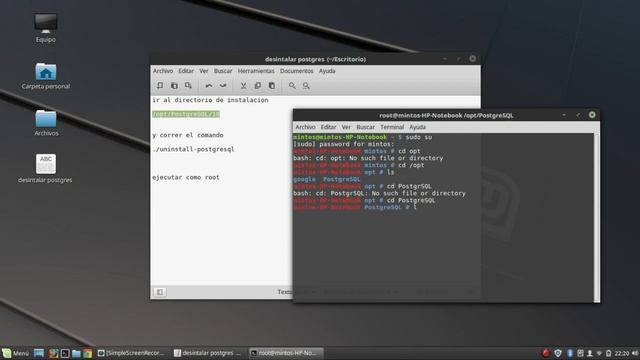The image size is (640, 360).
Task: Click the 22:20 clock in the panel
Action: point(622,353)
